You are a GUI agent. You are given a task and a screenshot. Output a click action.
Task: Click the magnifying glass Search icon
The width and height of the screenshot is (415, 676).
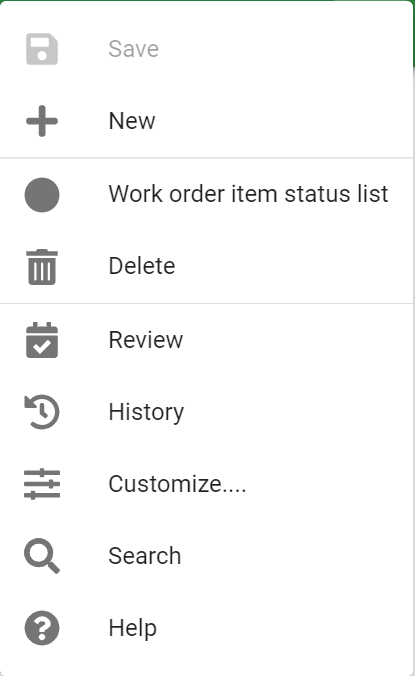click(42, 556)
